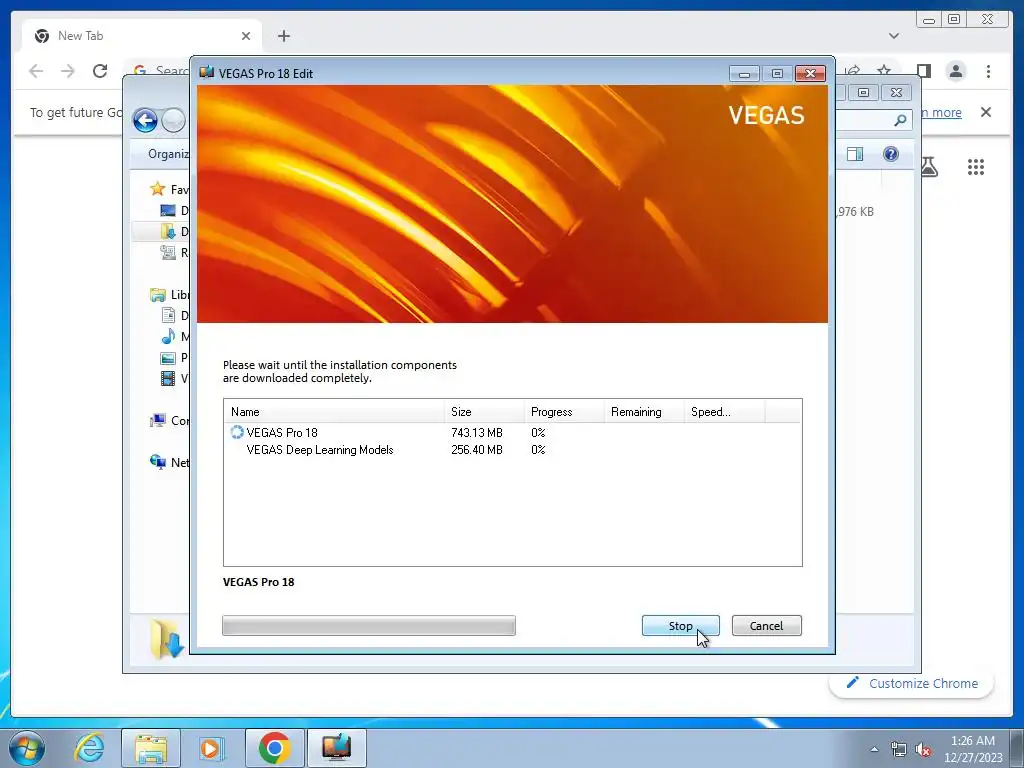
Task: Toggle Chrome side panel icon
Action: pyautogui.click(x=923, y=71)
